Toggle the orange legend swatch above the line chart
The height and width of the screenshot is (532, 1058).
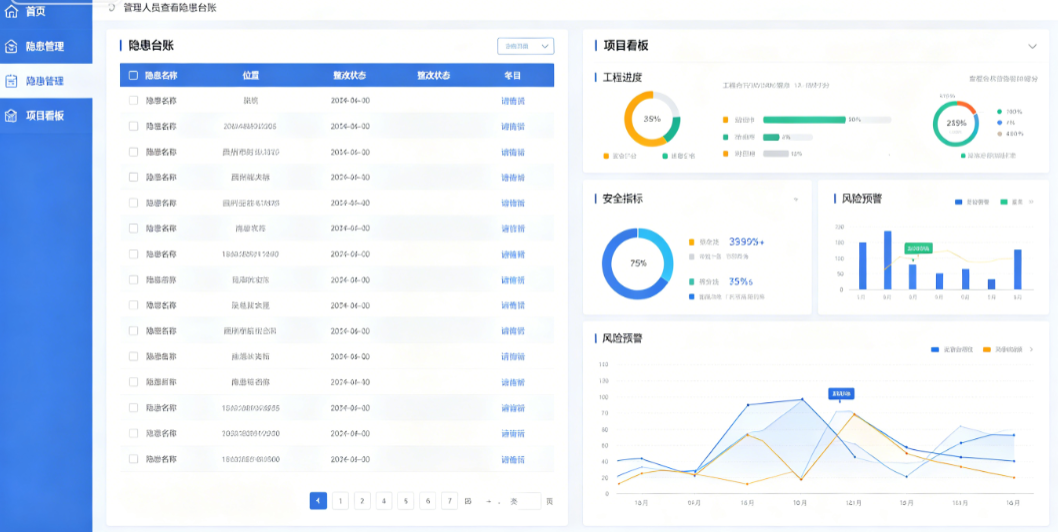point(987,349)
